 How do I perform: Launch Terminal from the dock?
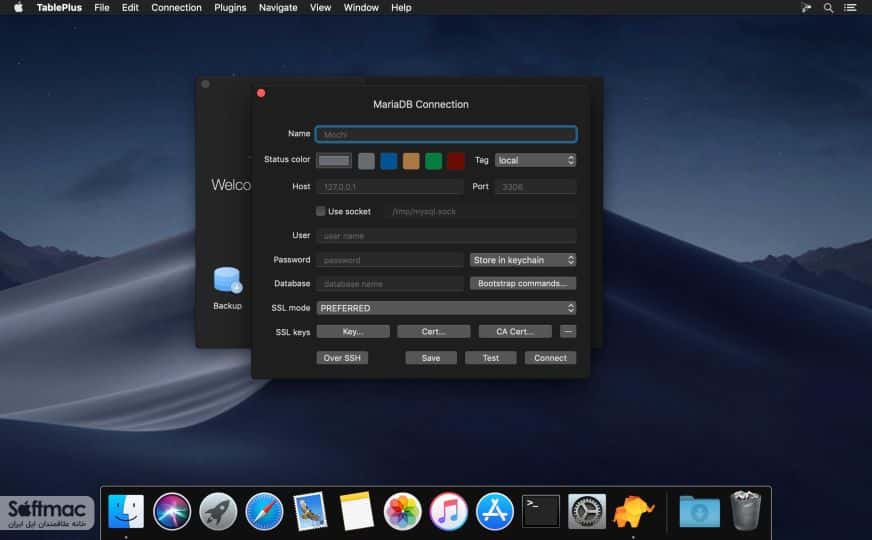click(541, 511)
